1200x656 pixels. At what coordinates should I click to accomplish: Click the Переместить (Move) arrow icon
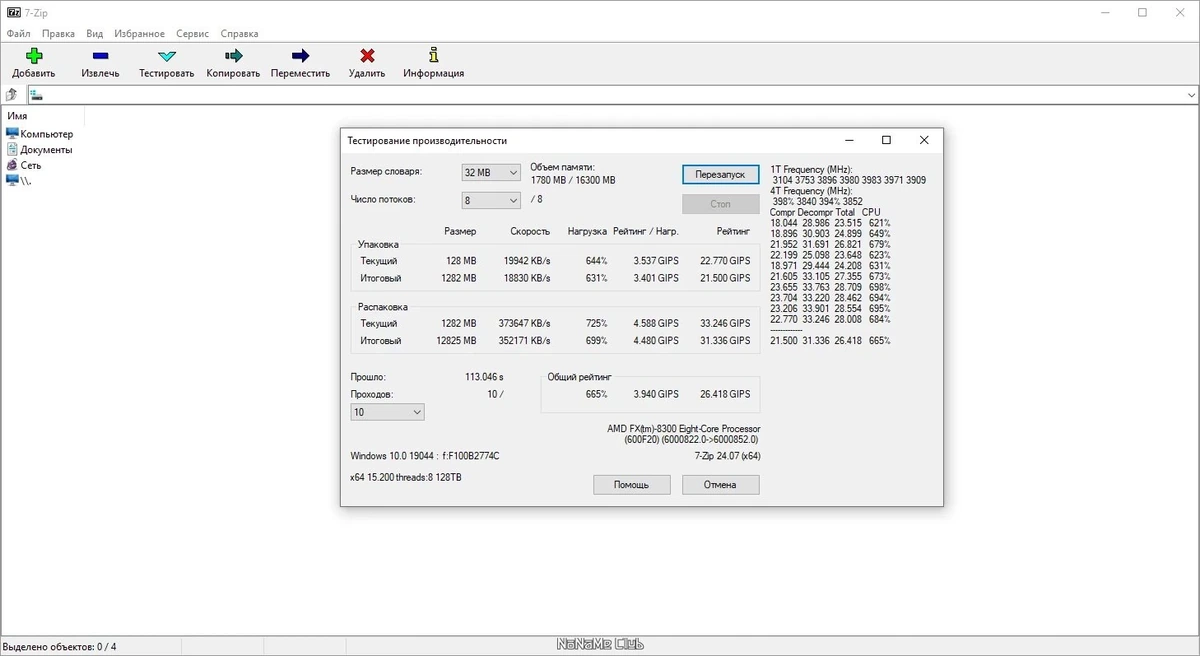[x=300, y=56]
